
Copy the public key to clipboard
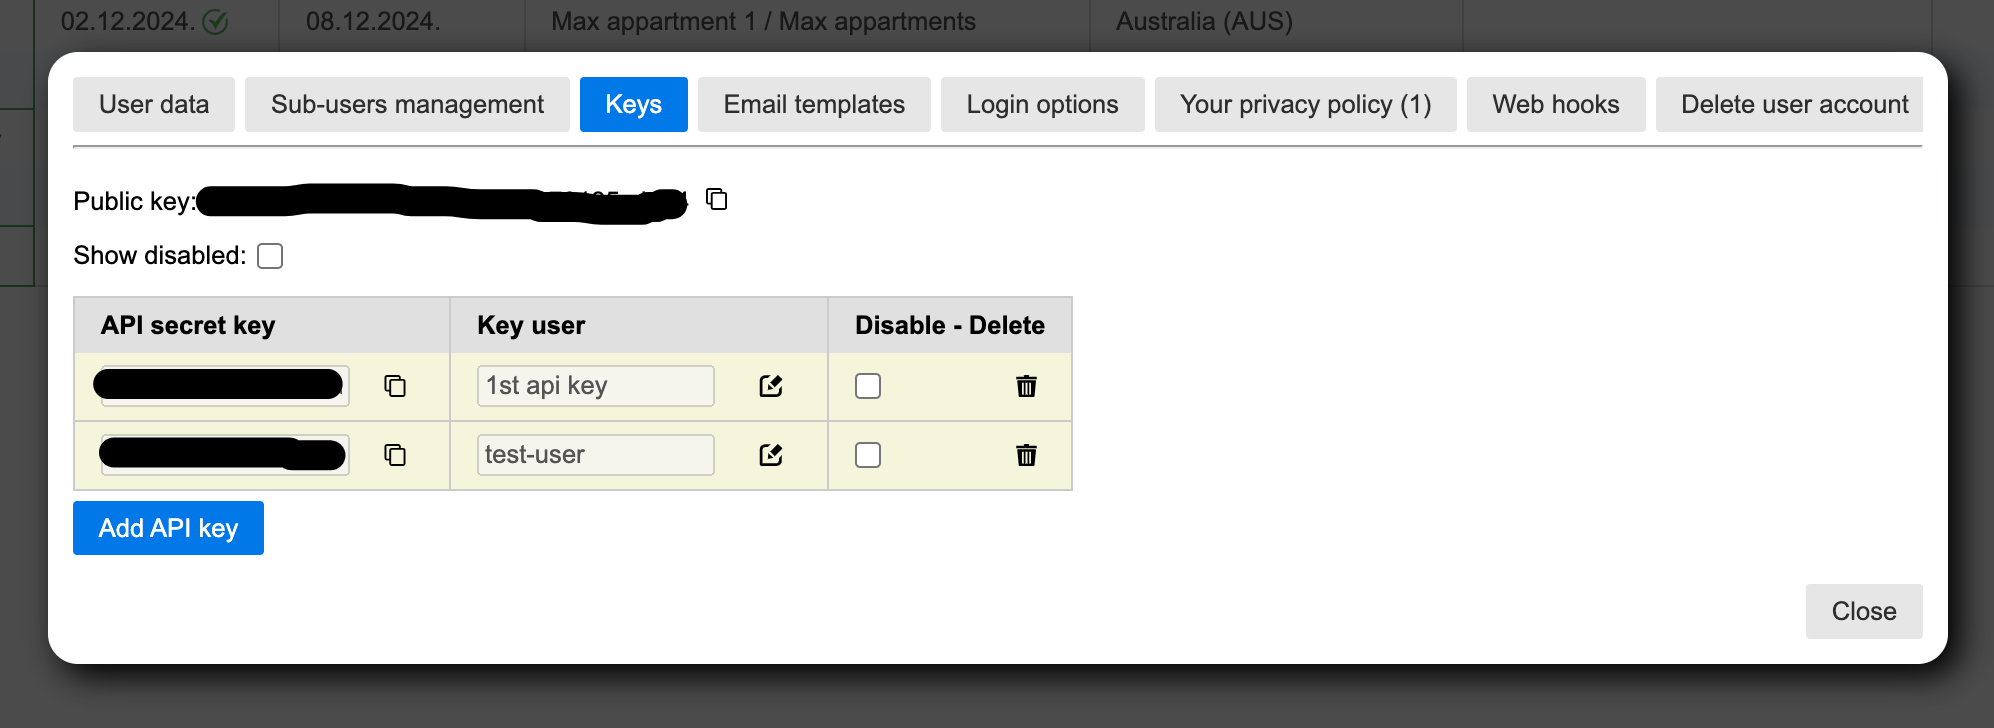click(716, 199)
